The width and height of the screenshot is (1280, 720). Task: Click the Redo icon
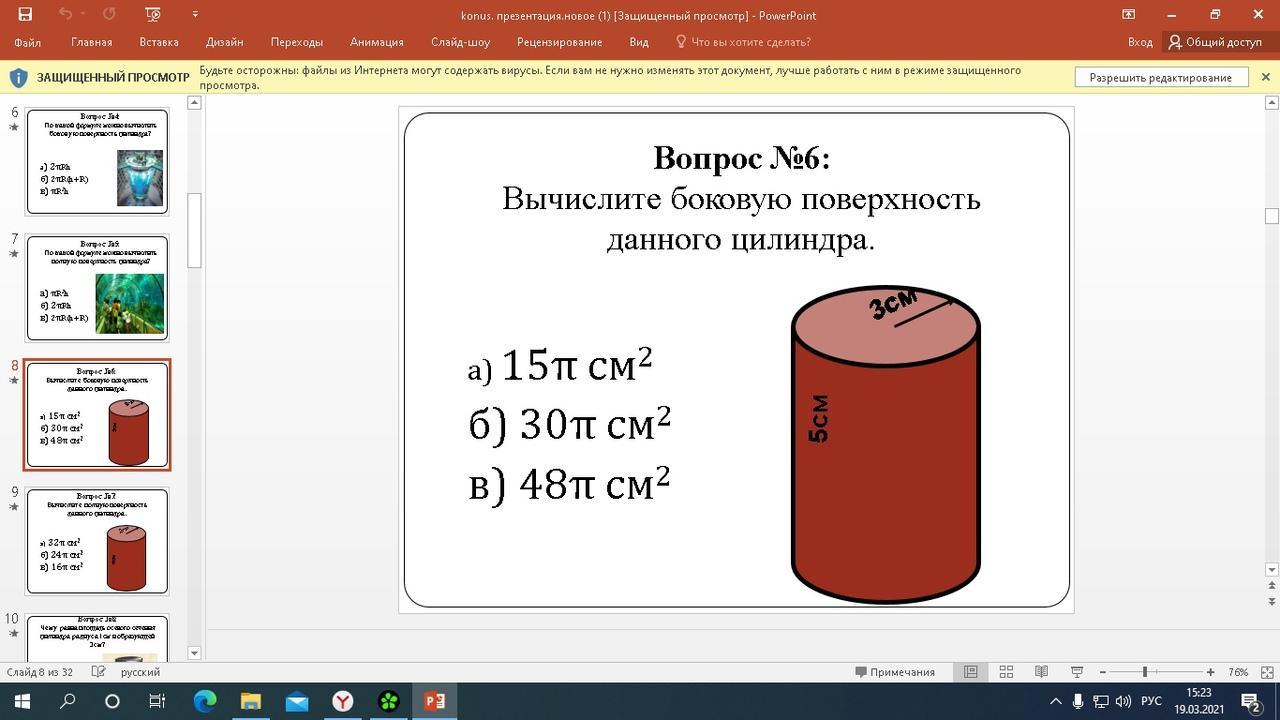click(x=109, y=14)
